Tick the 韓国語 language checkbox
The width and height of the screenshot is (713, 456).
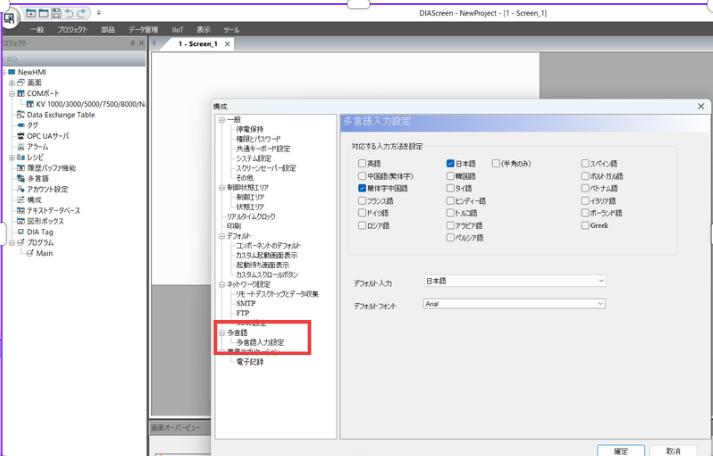tap(451, 176)
